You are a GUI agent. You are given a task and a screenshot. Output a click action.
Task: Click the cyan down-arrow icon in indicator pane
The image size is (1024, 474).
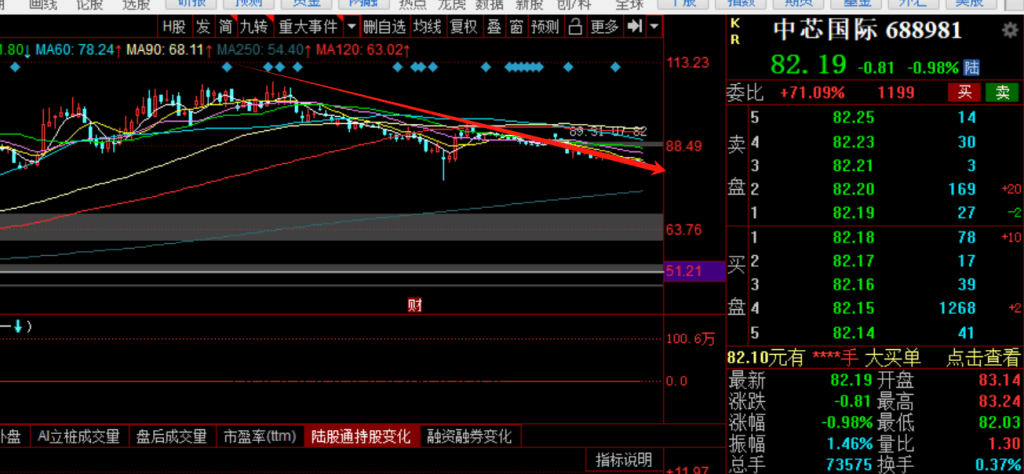pos(18,326)
